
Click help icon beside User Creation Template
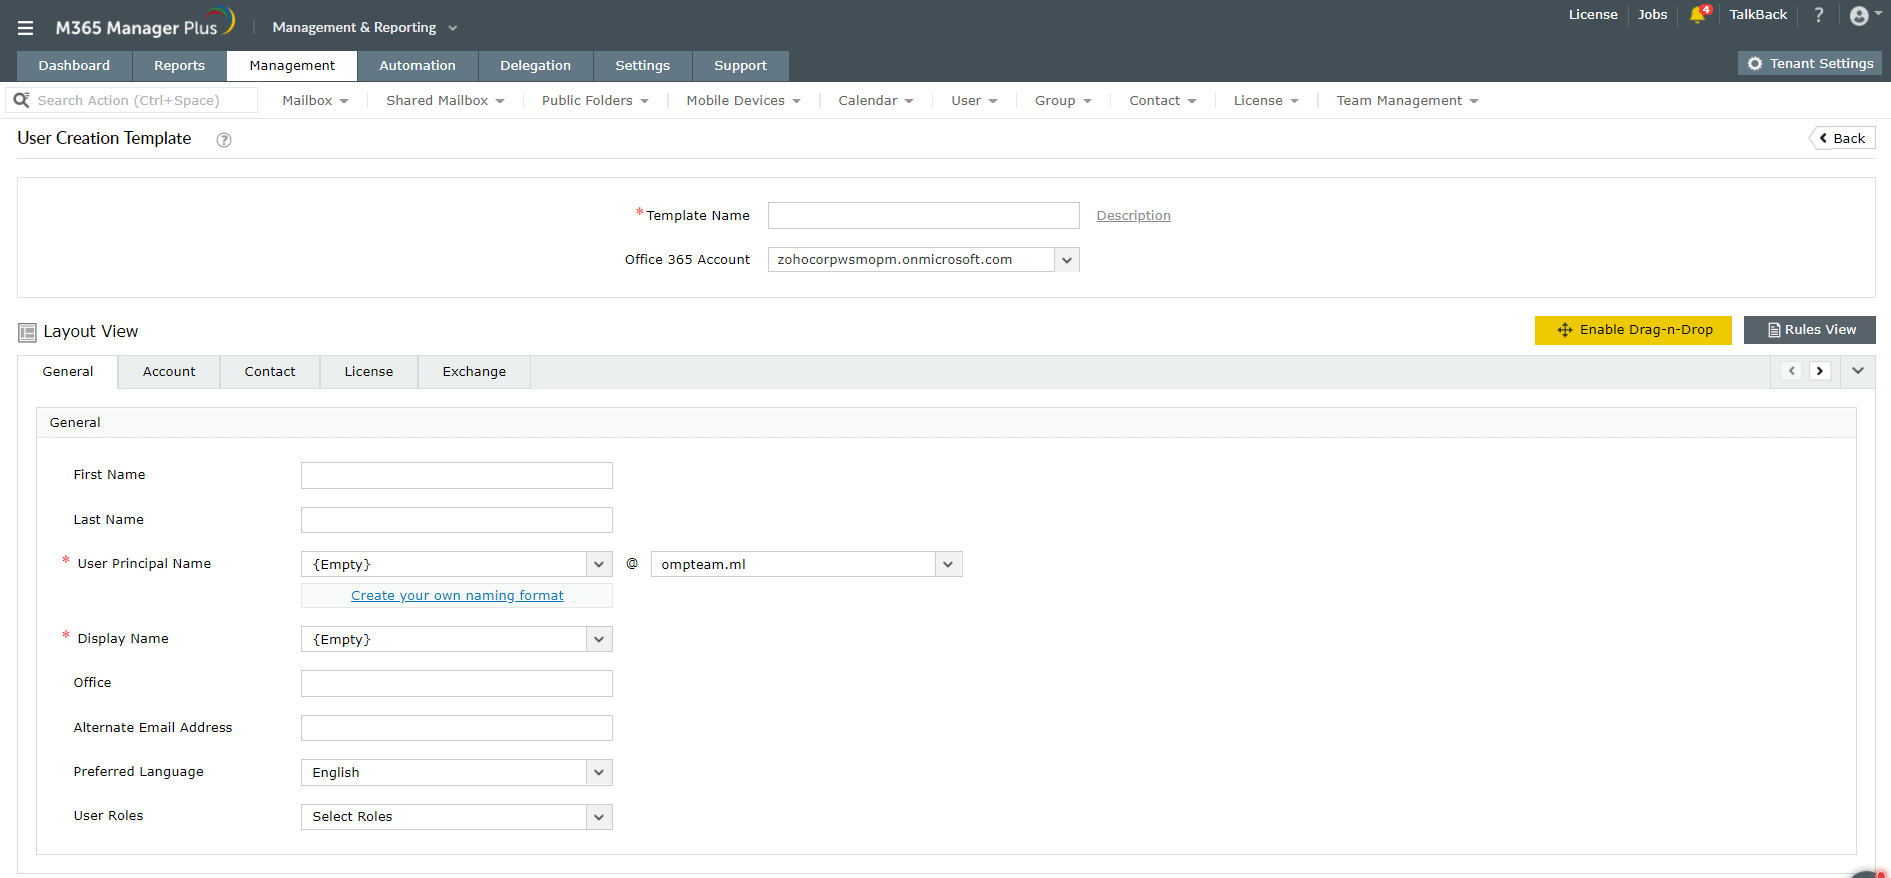[224, 140]
